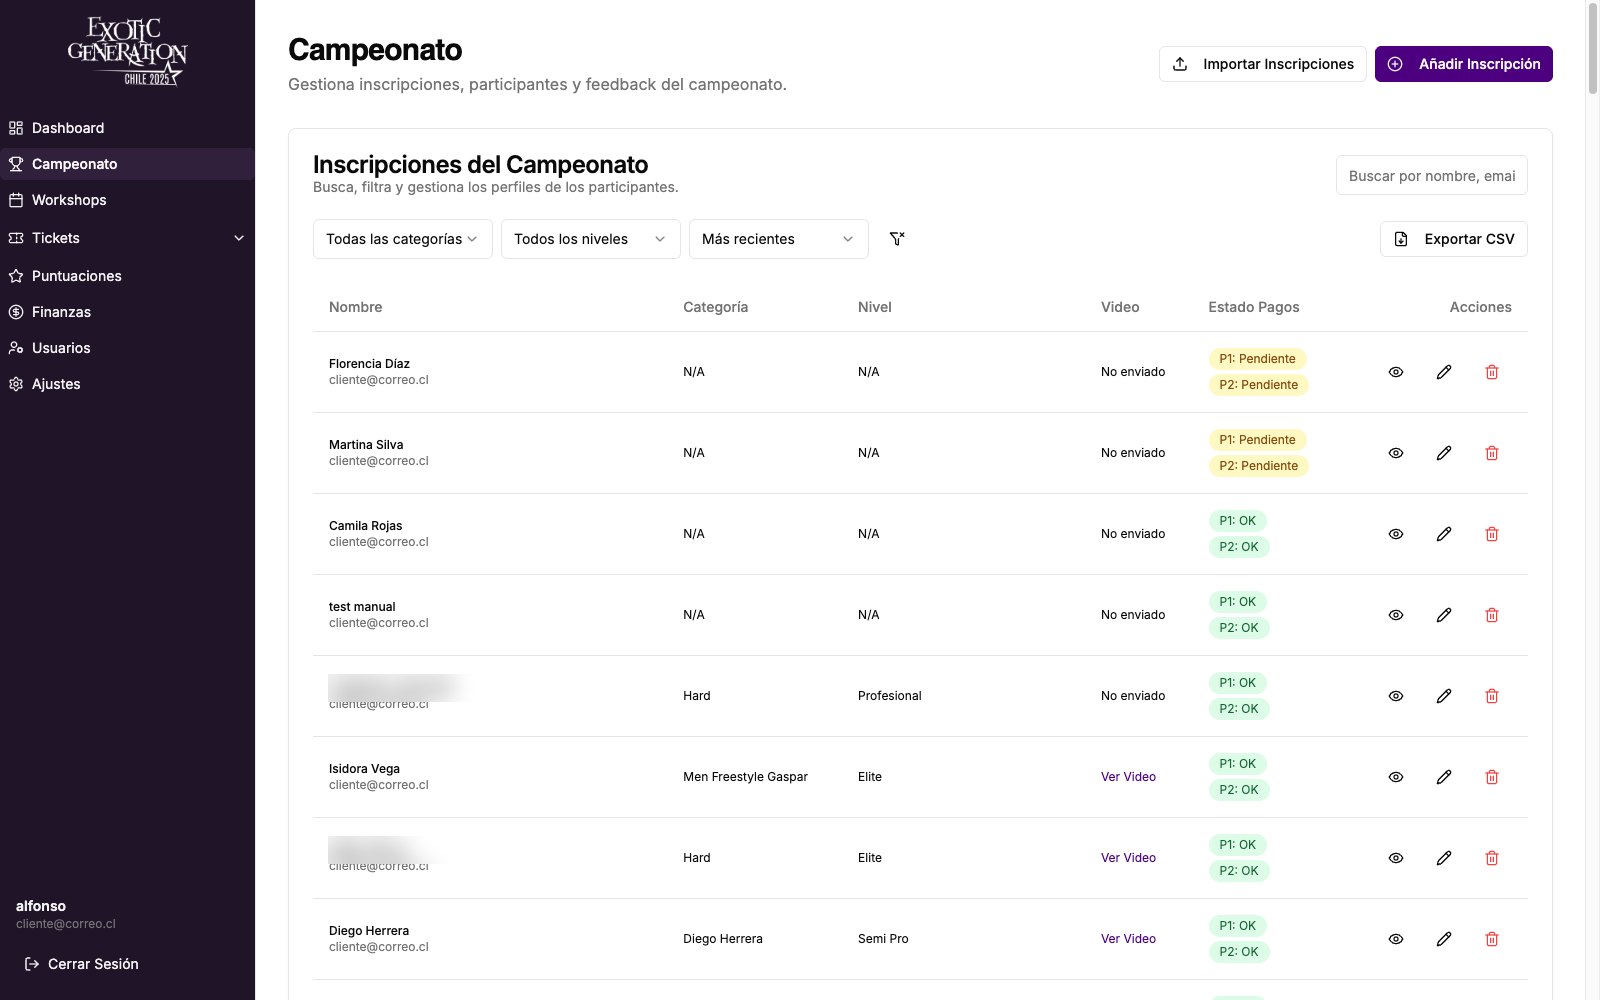Open the Más recientes sort dropdown
The width and height of the screenshot is (1600, 1000).
[779, 239]
